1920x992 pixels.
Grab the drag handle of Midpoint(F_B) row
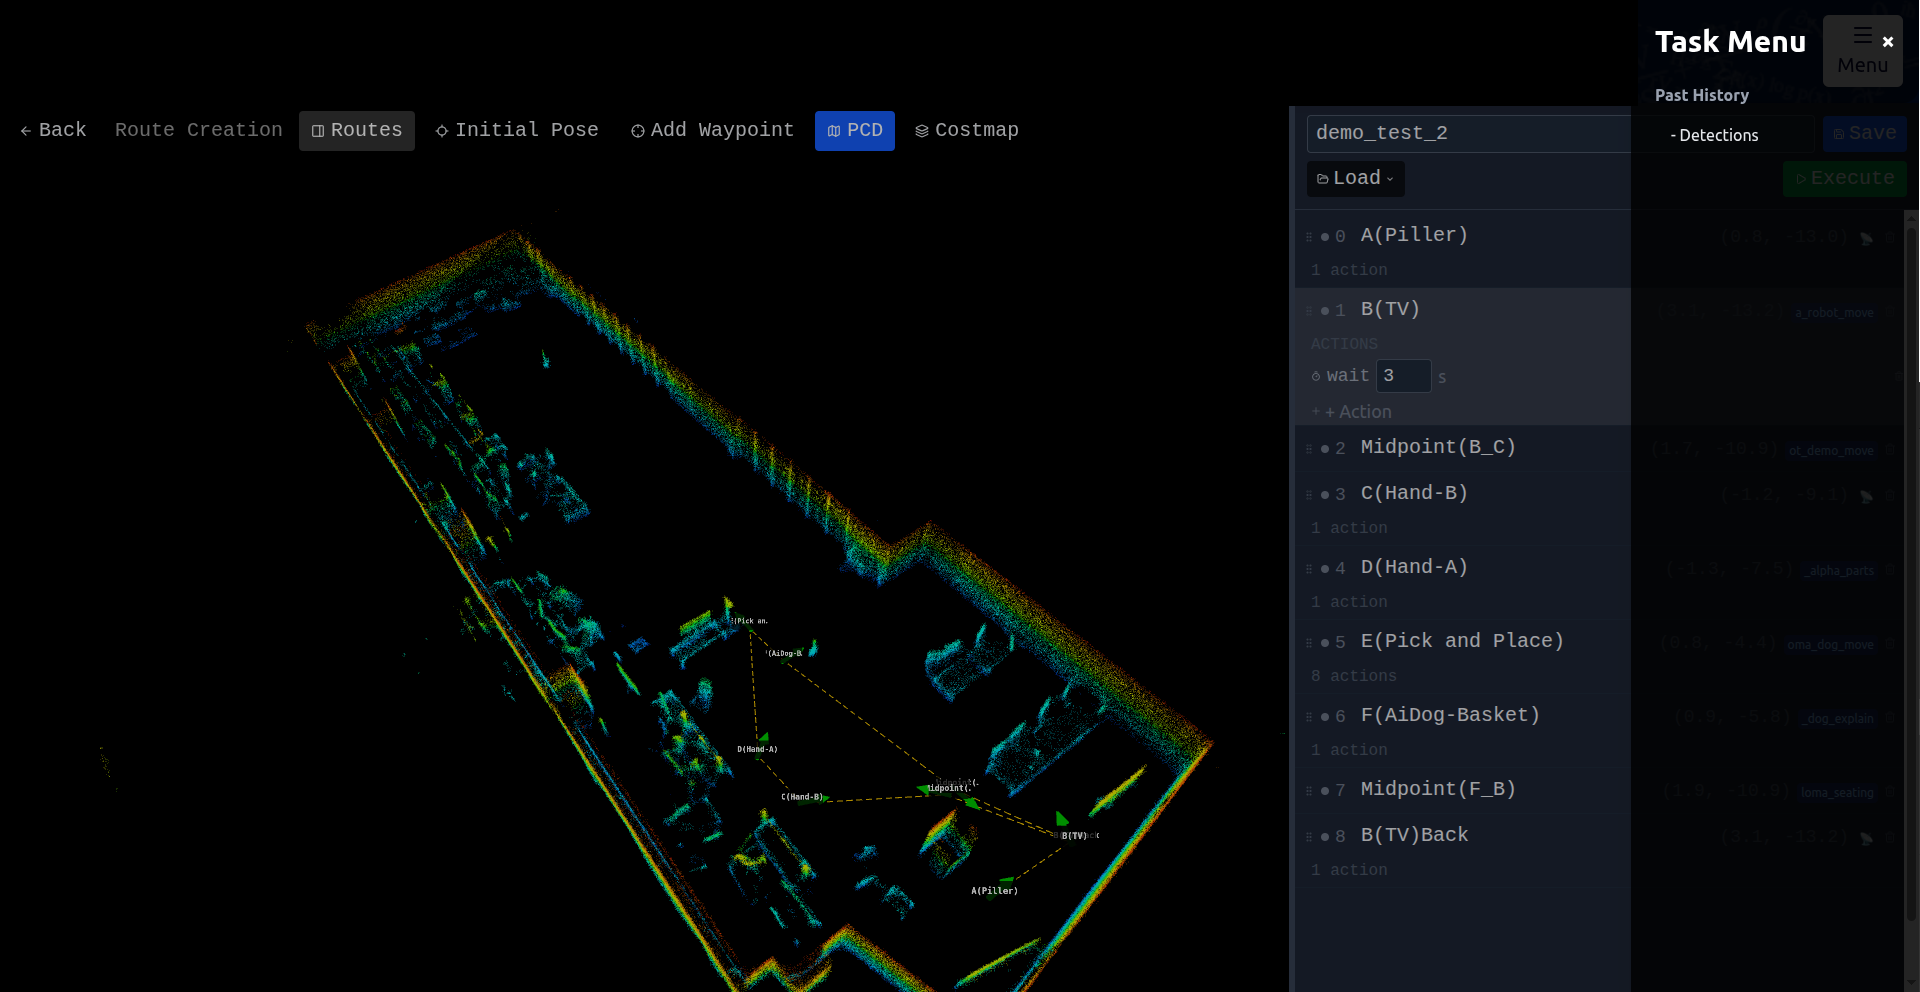[x=1309, y=791]
